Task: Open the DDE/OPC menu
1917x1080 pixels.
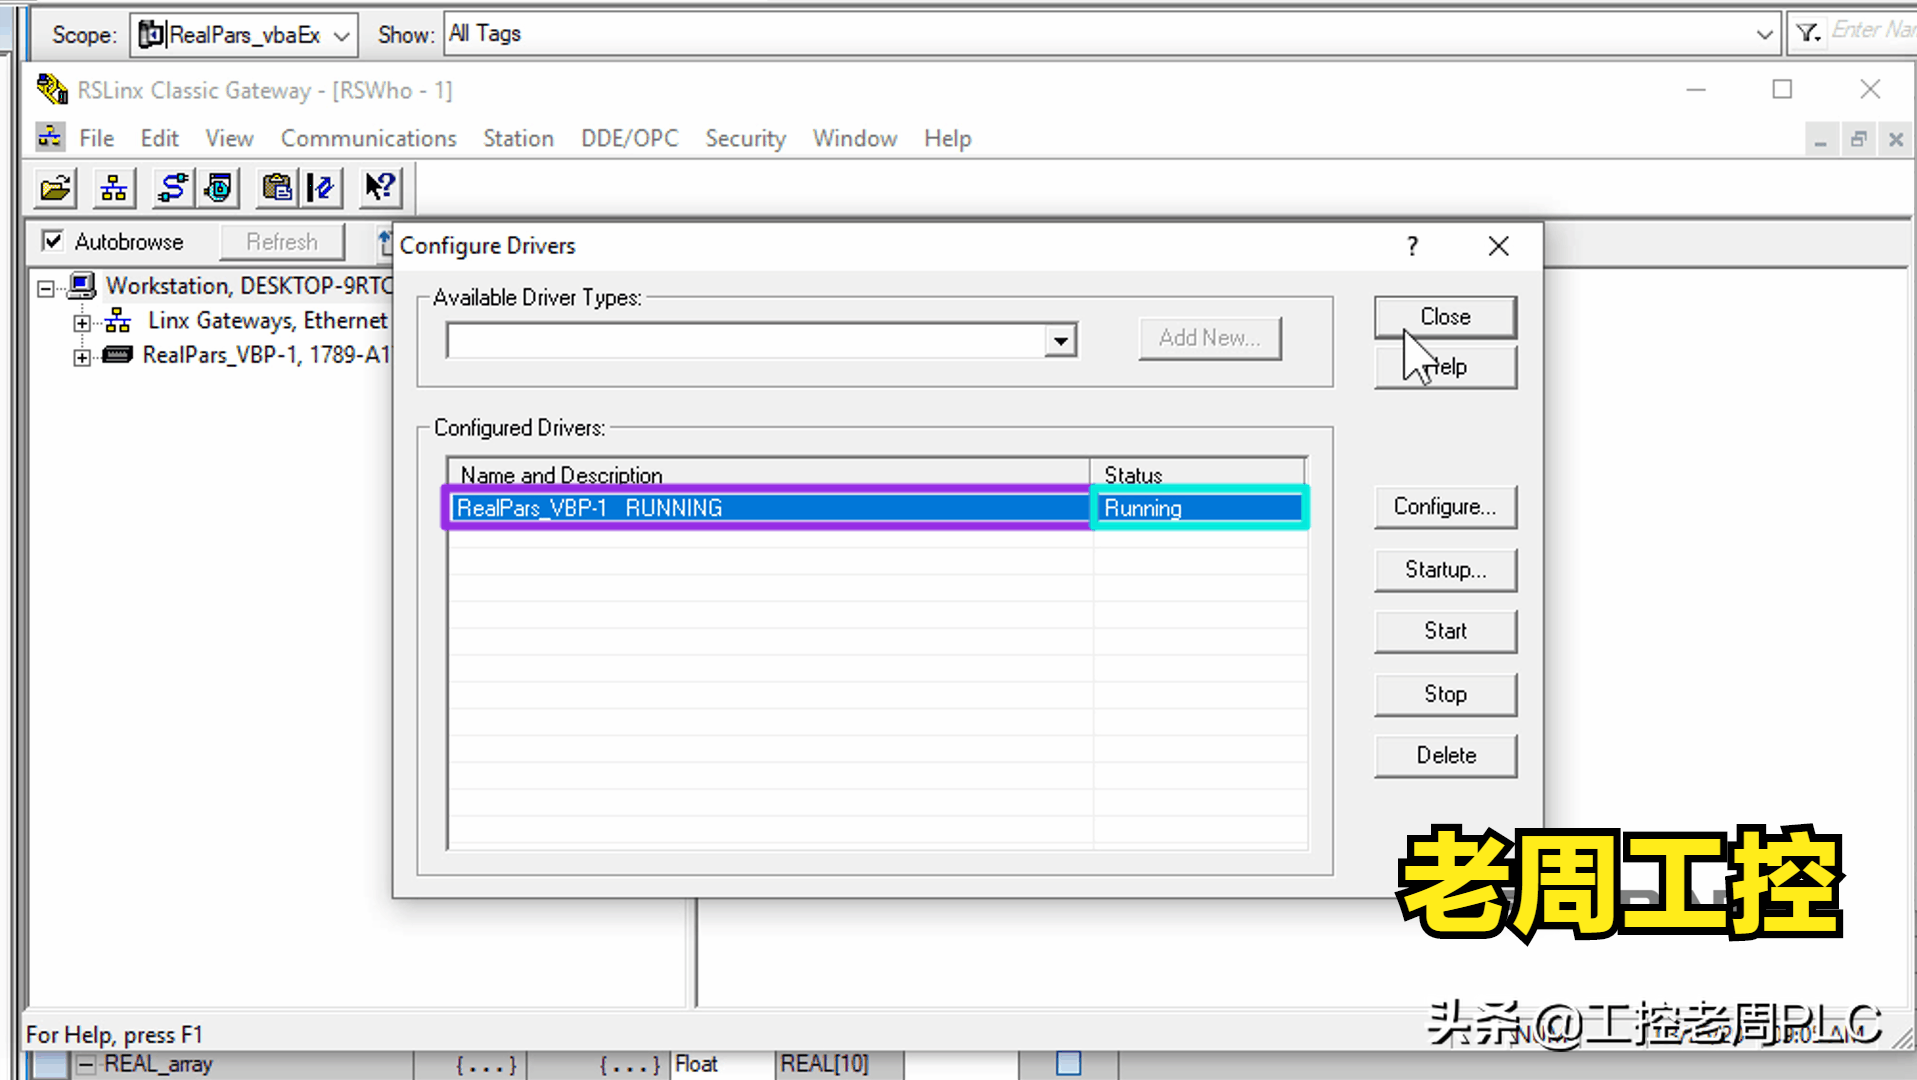Action: click(x=629, y=138)
